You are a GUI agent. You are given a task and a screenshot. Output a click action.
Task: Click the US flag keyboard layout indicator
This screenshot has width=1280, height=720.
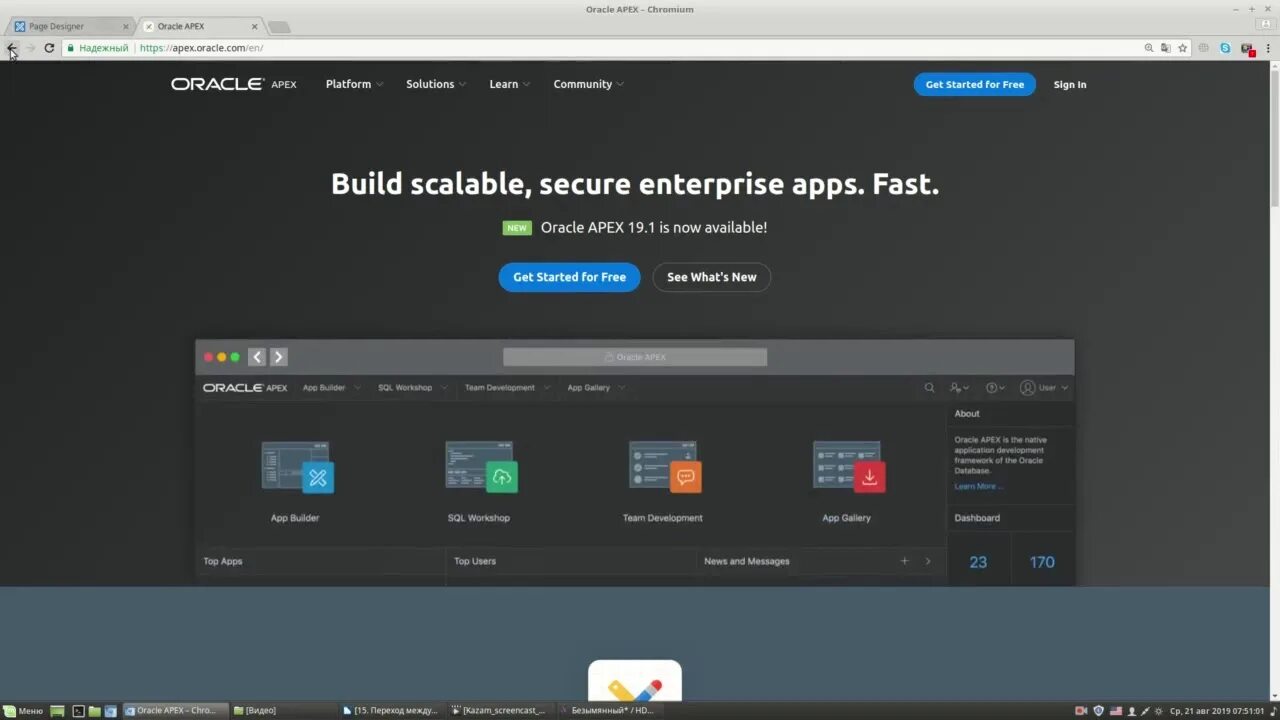coord(1115,711)
